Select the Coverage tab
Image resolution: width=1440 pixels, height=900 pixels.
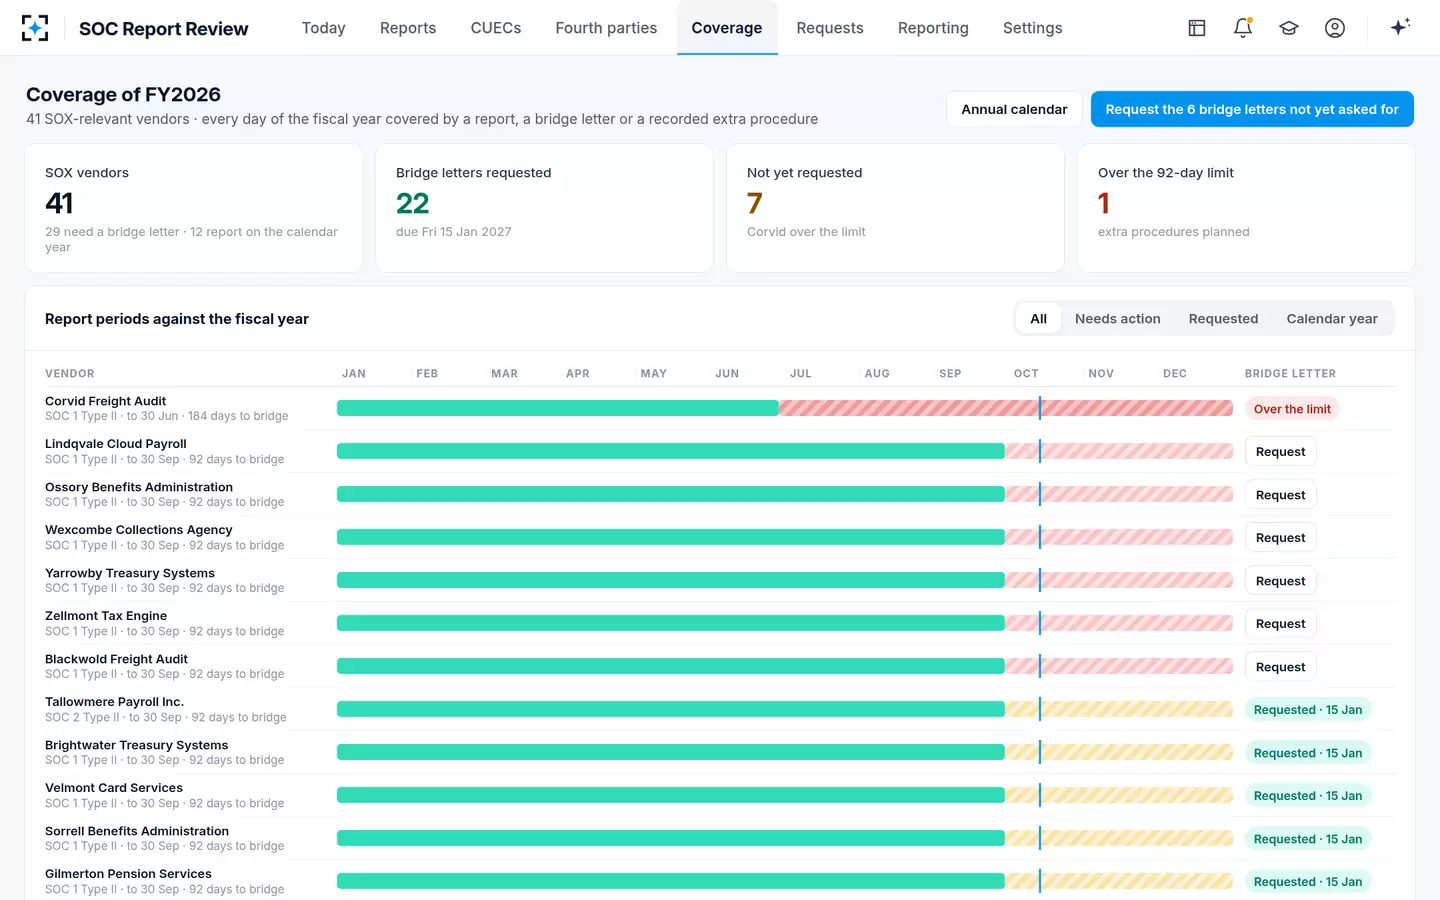(727, 28)
